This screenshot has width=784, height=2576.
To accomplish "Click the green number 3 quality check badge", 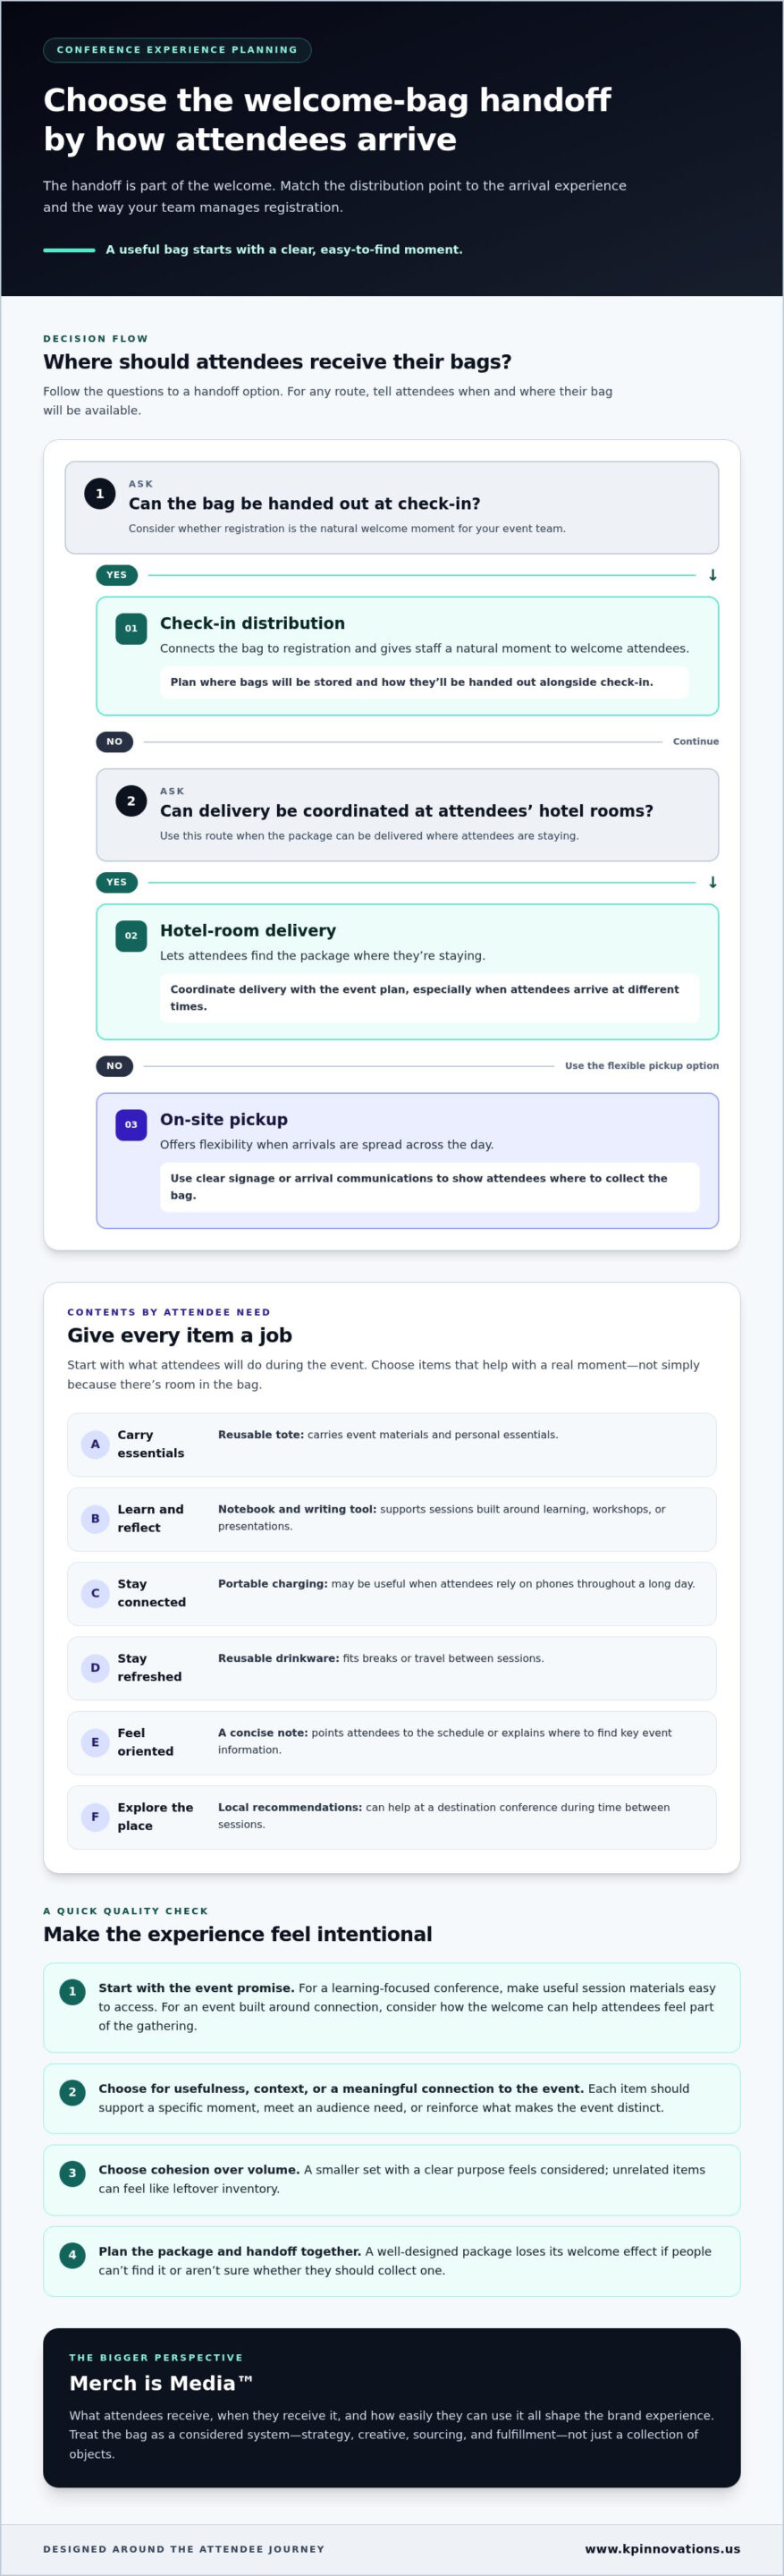I will (72, 2173).
